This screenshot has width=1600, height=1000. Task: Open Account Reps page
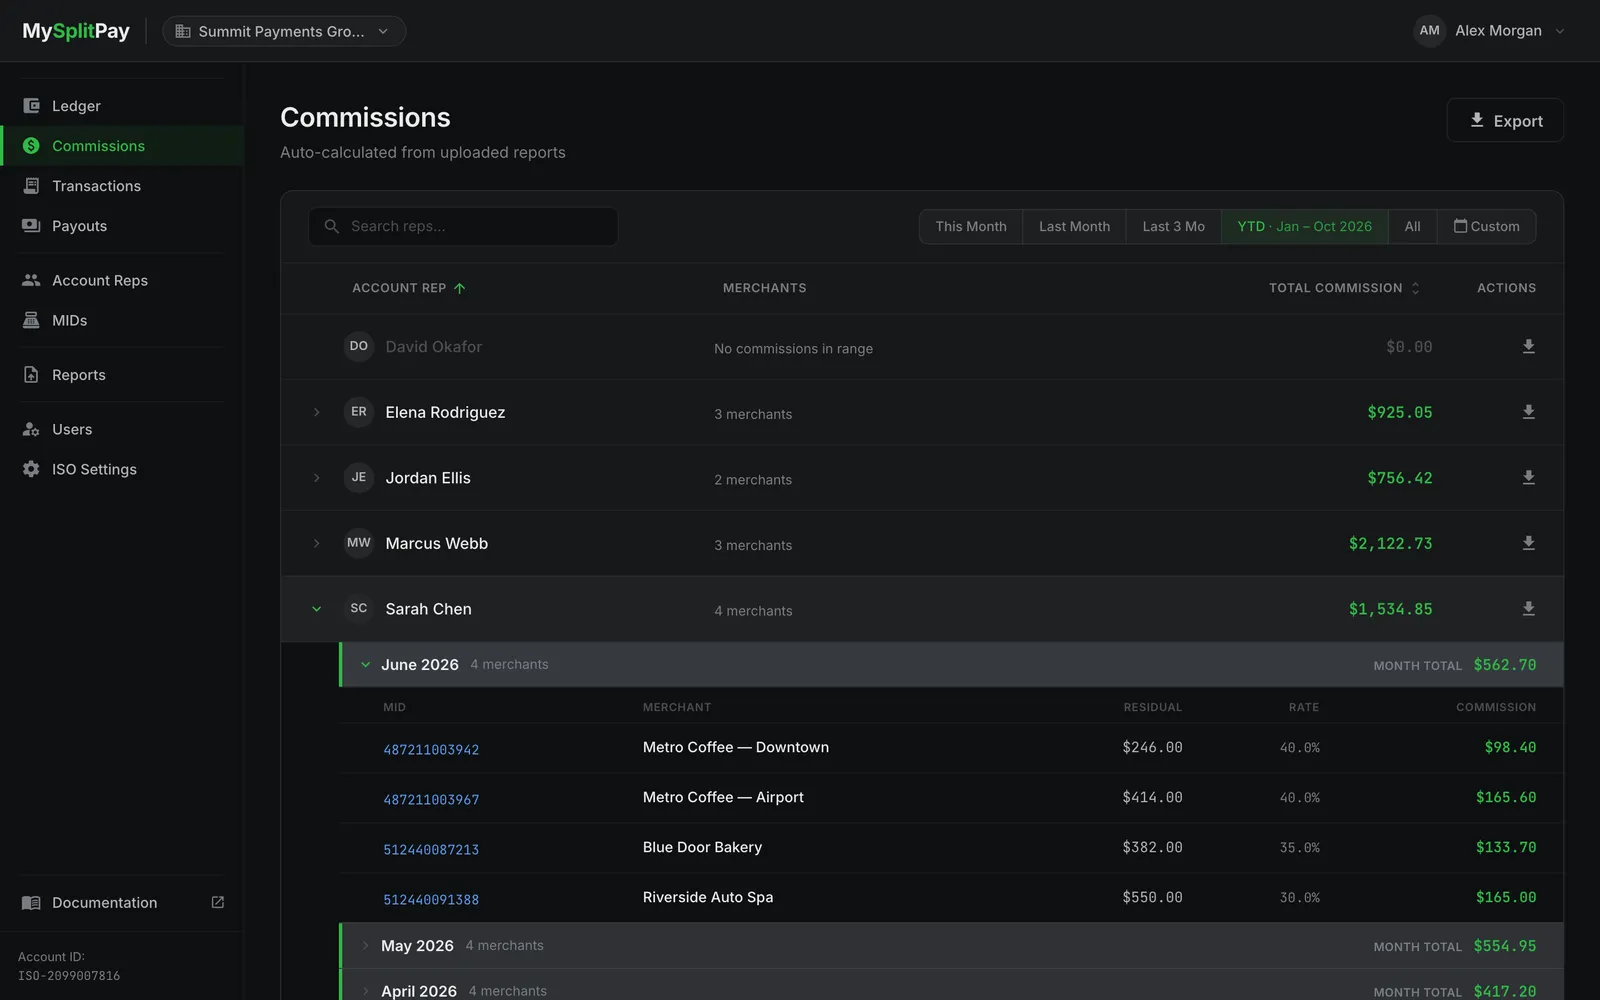[x=122, y=280]
